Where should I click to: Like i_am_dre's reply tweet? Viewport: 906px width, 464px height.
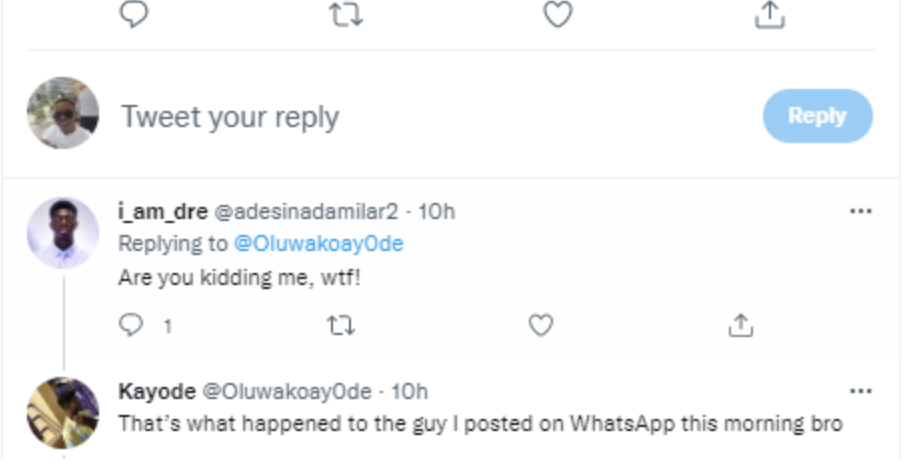tap(541, 325)
